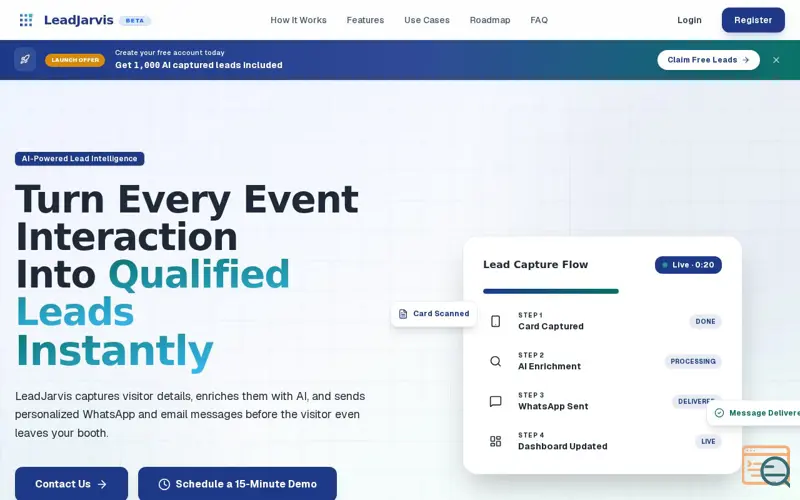
Task: Click the Card Captured step label
Action: [551, 327]
